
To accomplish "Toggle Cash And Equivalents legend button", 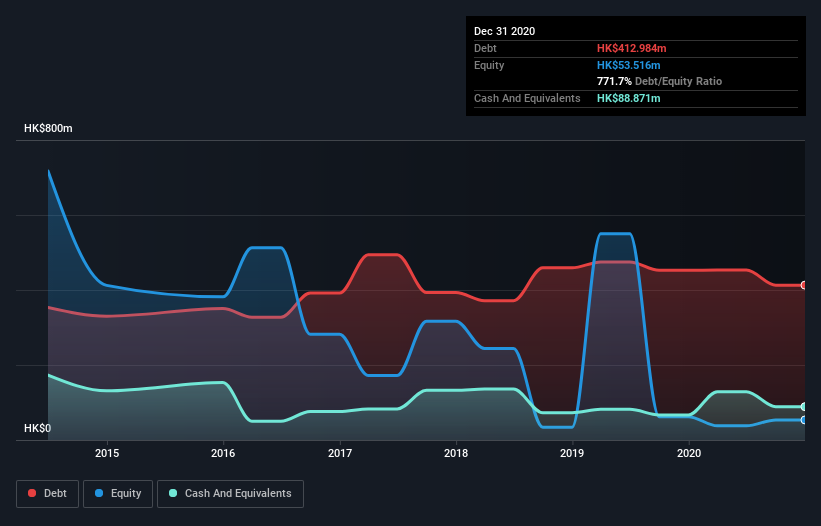I will click(230, 494).
